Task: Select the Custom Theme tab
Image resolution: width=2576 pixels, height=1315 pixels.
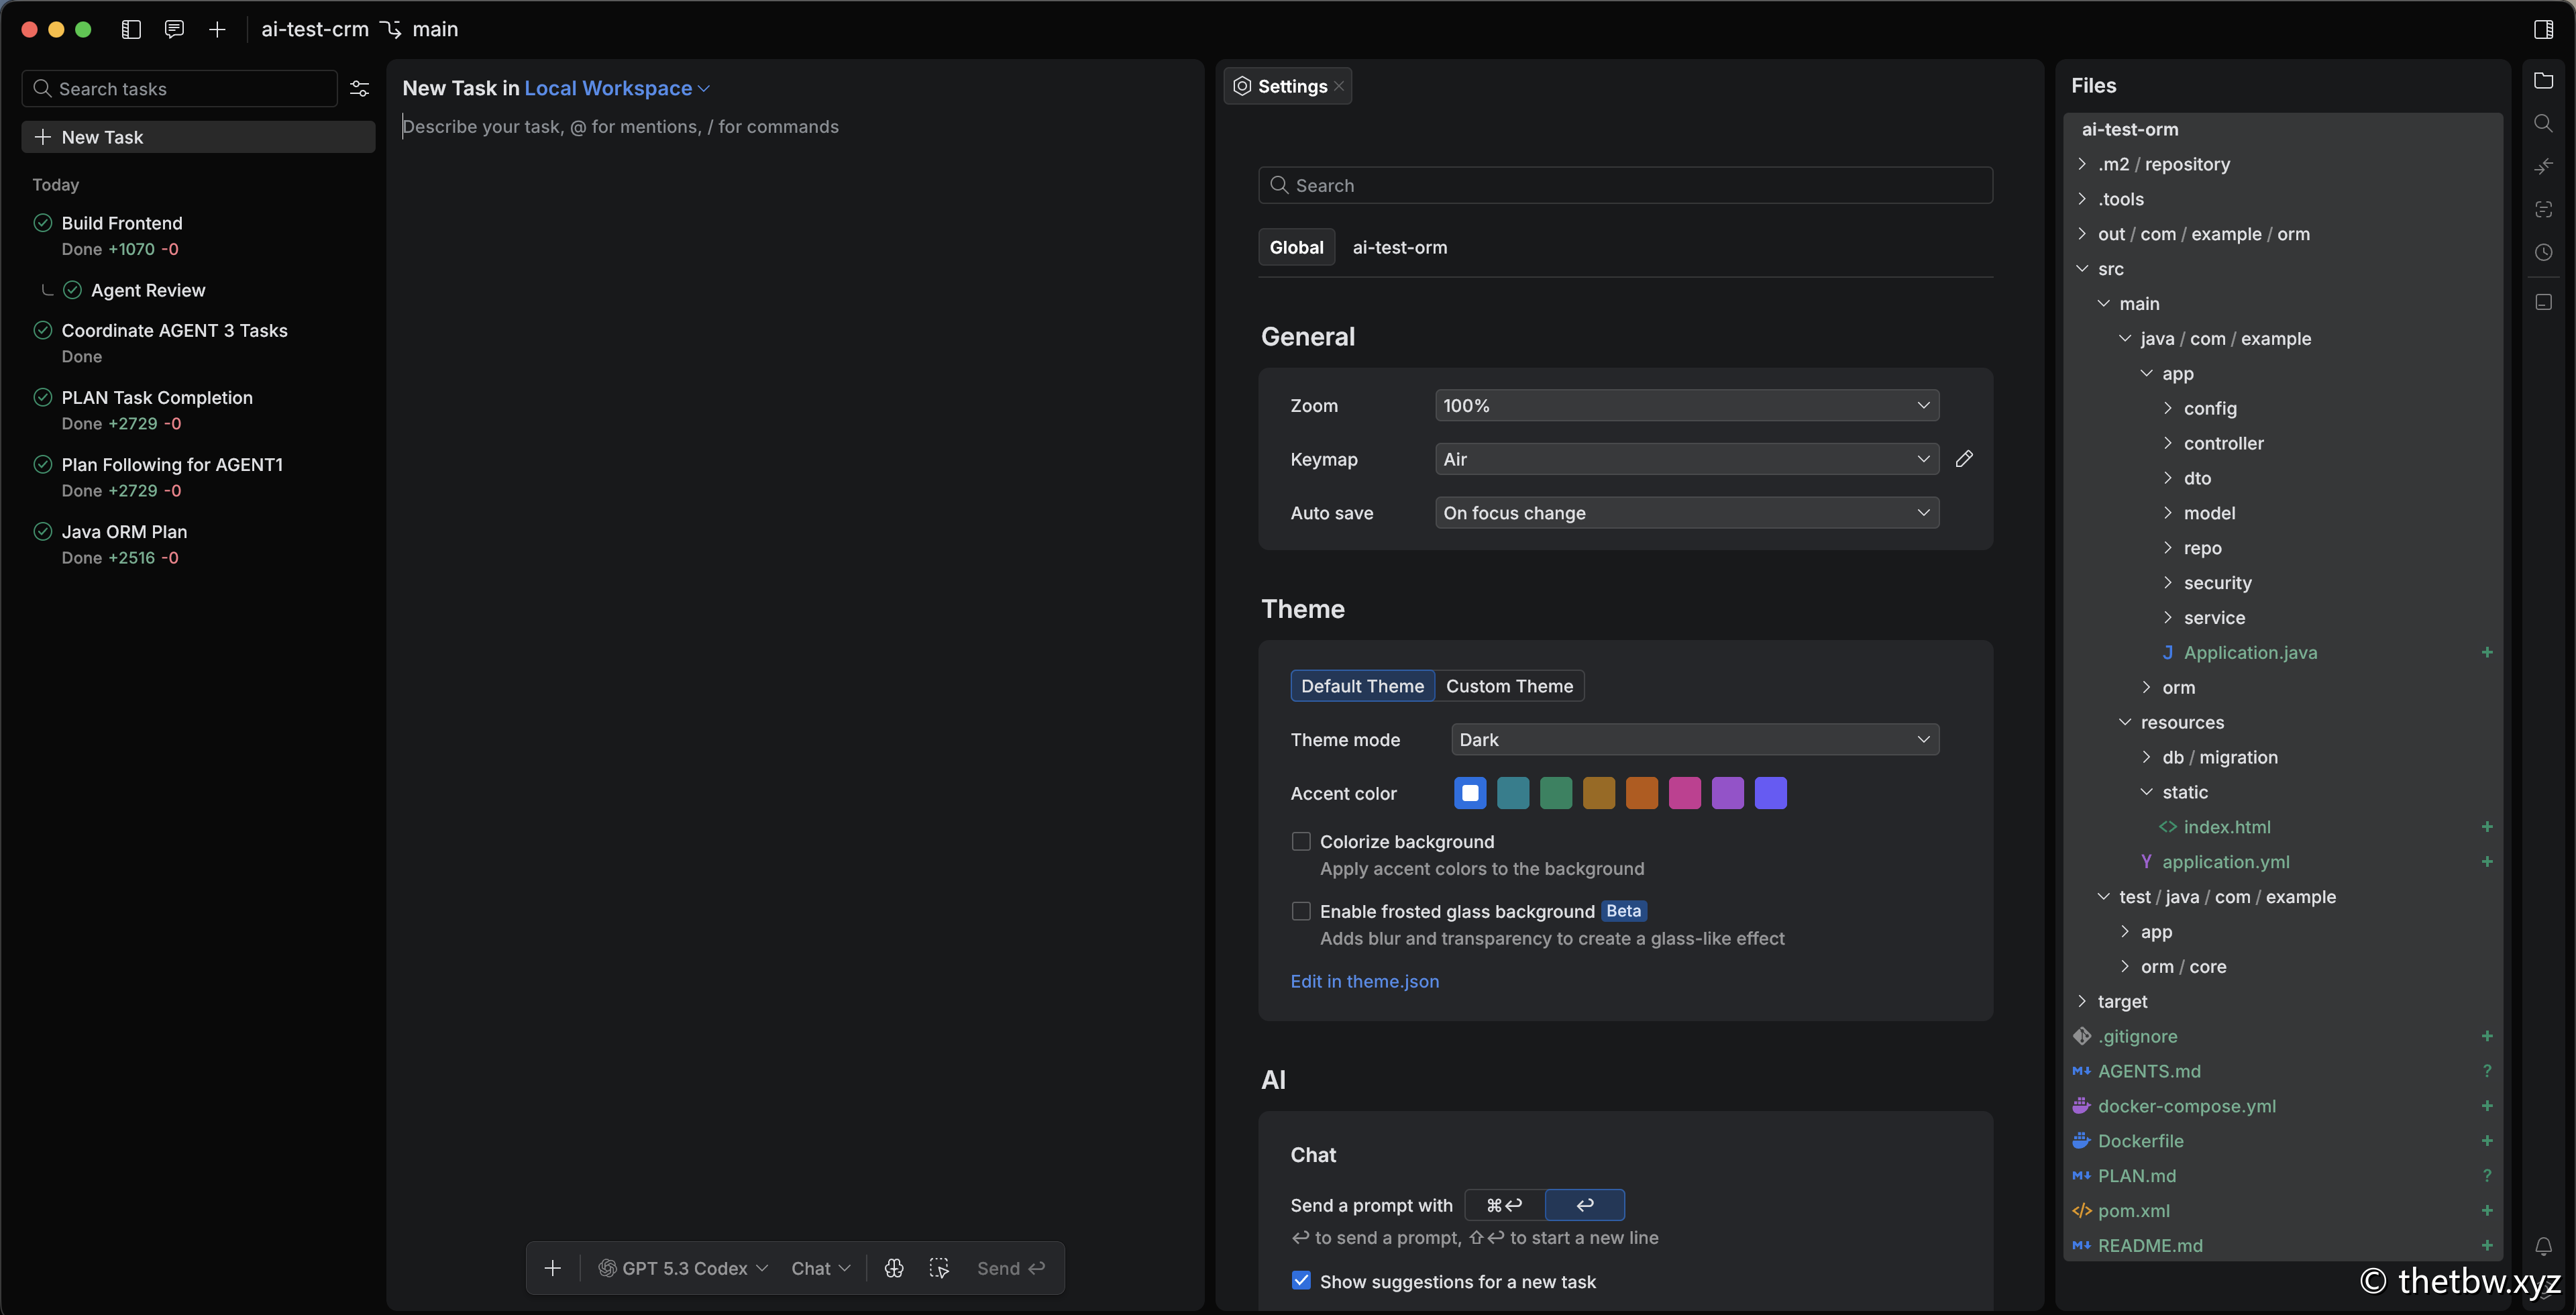Action: 1509,686
